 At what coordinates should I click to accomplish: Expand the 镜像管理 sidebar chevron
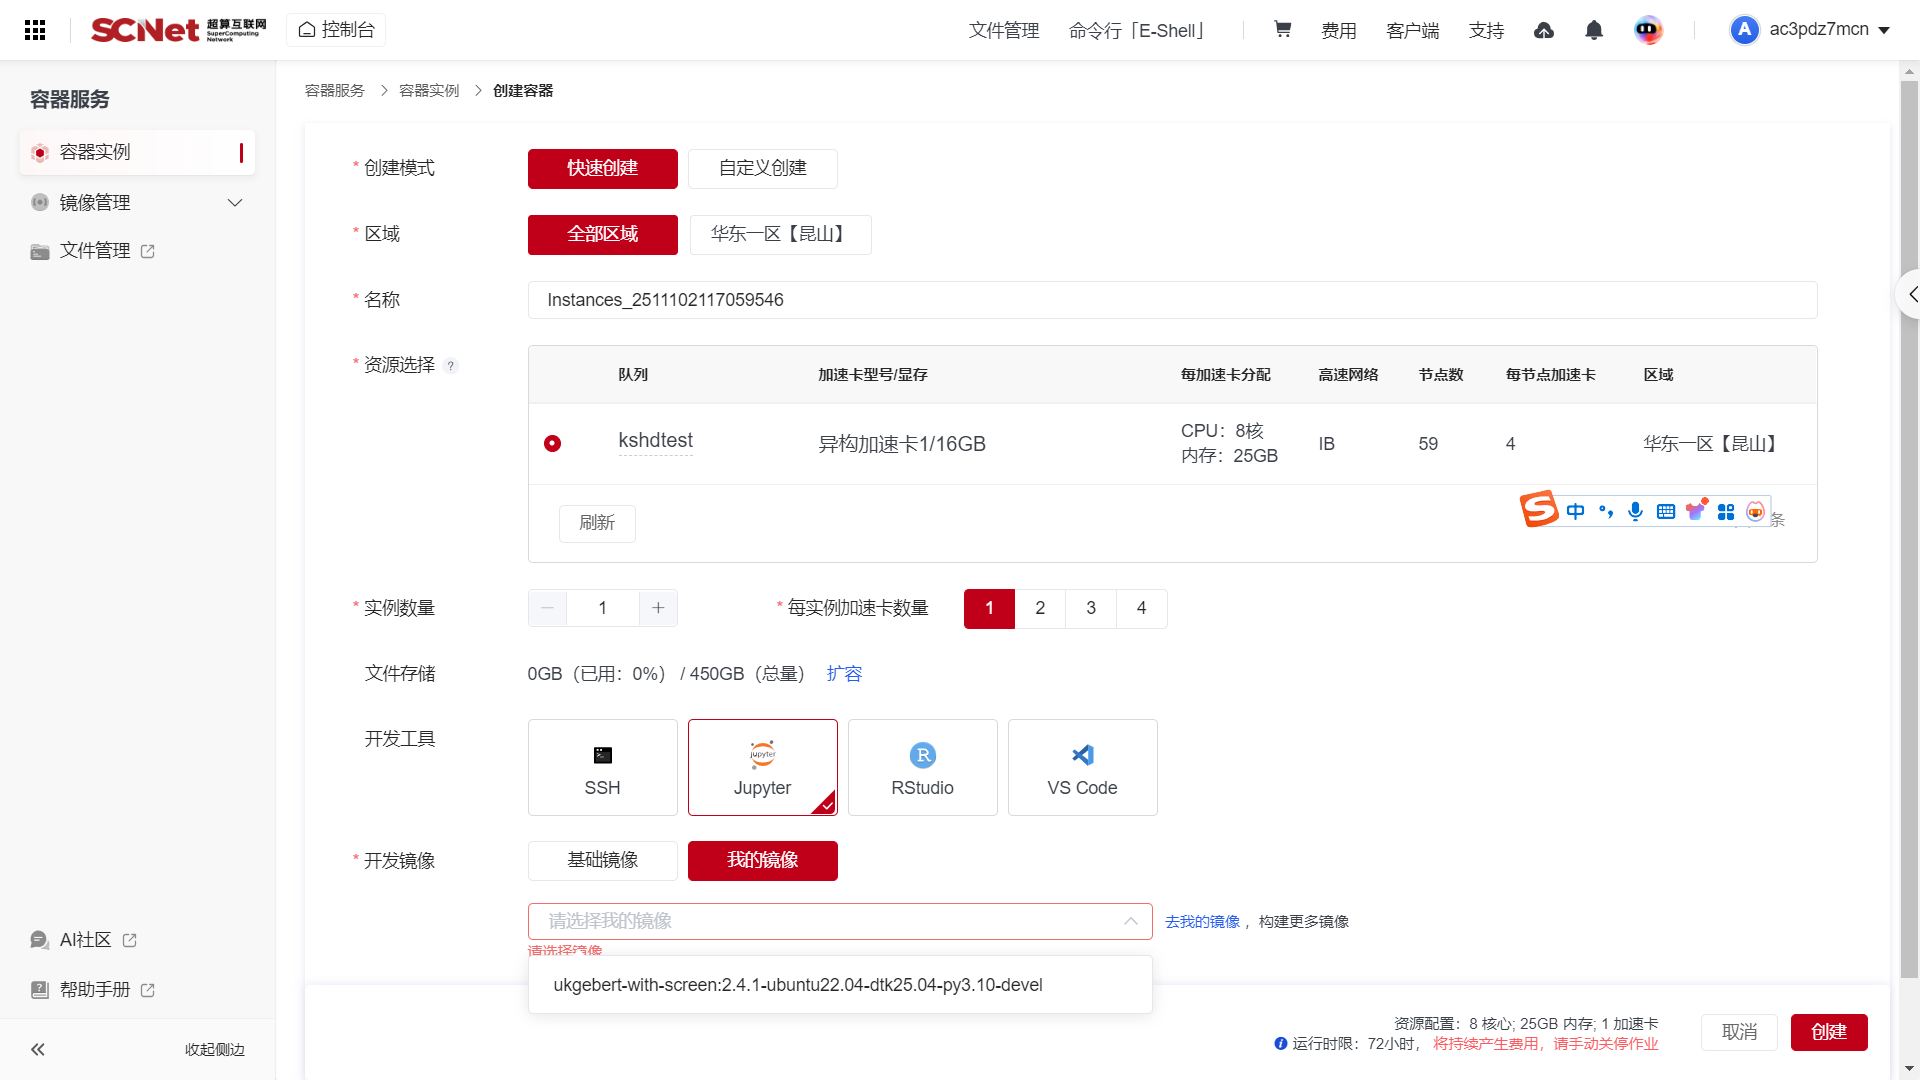click(x=235, y=202)
